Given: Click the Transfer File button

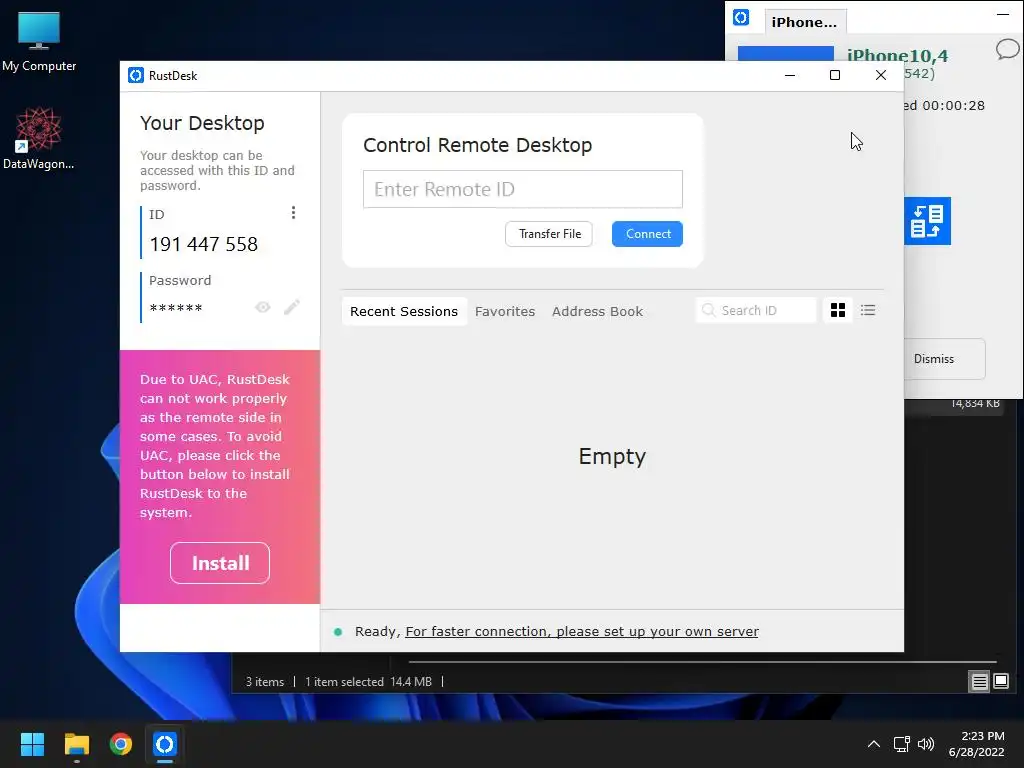Looking at the screenshot, I should [549, 234].
